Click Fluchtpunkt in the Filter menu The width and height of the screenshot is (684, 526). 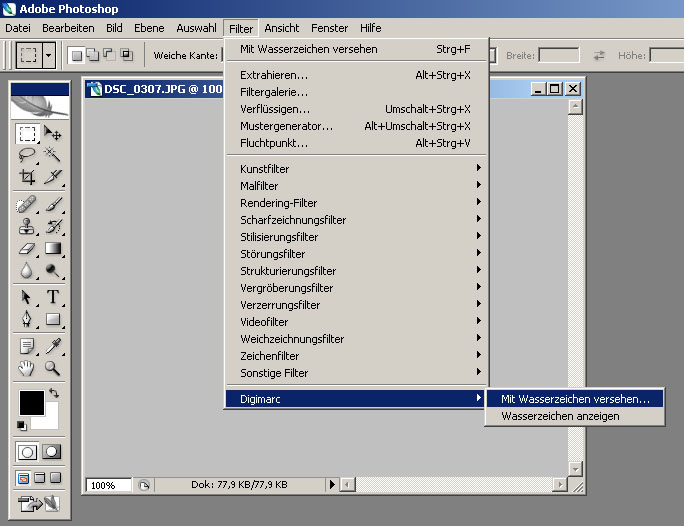pos(356,143)
